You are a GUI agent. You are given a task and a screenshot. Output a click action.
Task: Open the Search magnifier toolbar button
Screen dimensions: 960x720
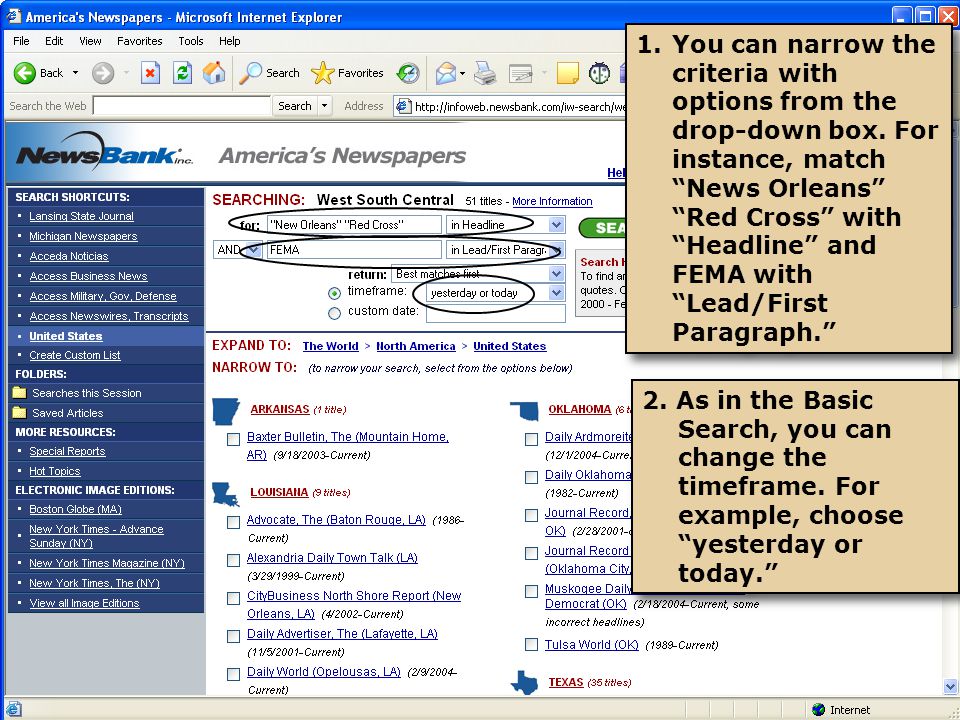(x=269, y=73)
